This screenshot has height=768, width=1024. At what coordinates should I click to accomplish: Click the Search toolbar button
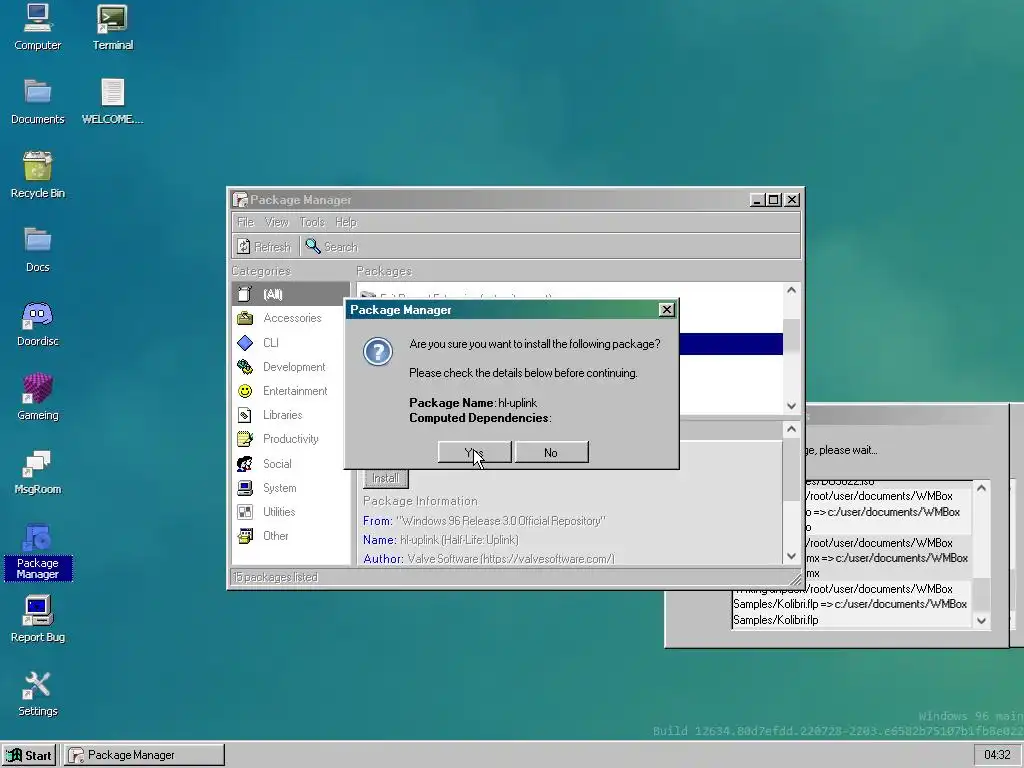coord(332,247)
